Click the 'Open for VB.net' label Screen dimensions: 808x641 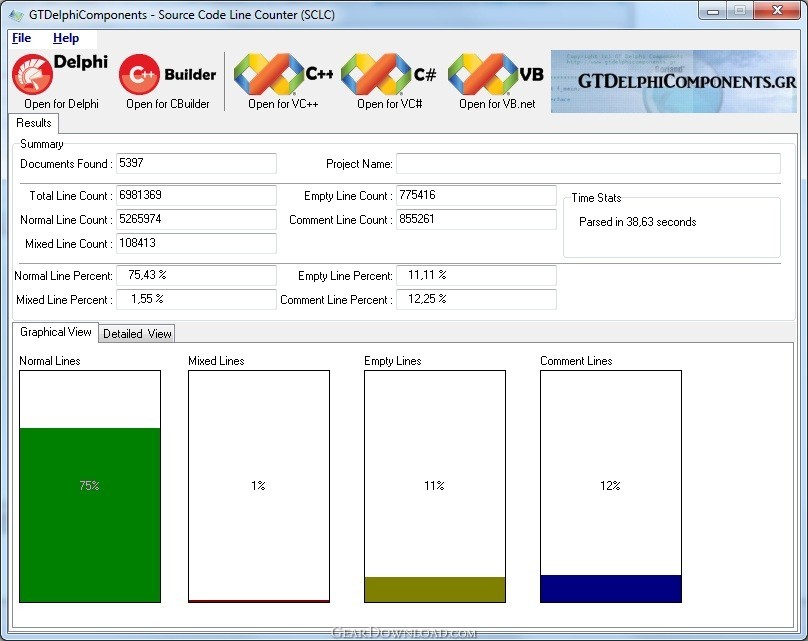497,104
